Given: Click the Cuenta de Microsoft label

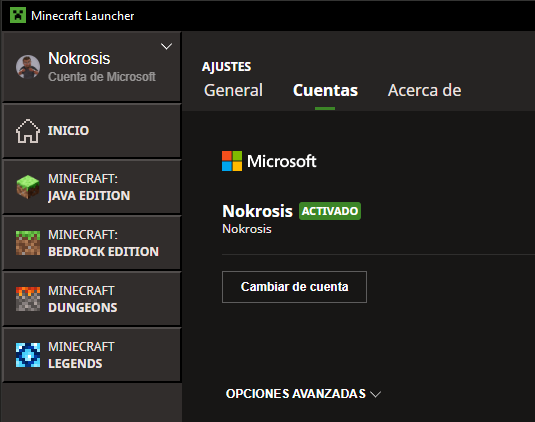Looking at the screenshot, I should pos(102,77).
